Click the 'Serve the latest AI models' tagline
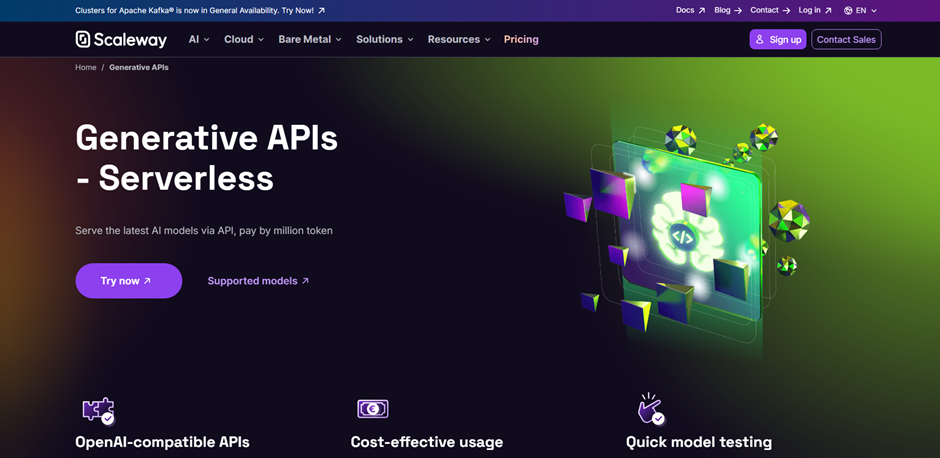This screenshot has height=458, width=940. (204, 230)
